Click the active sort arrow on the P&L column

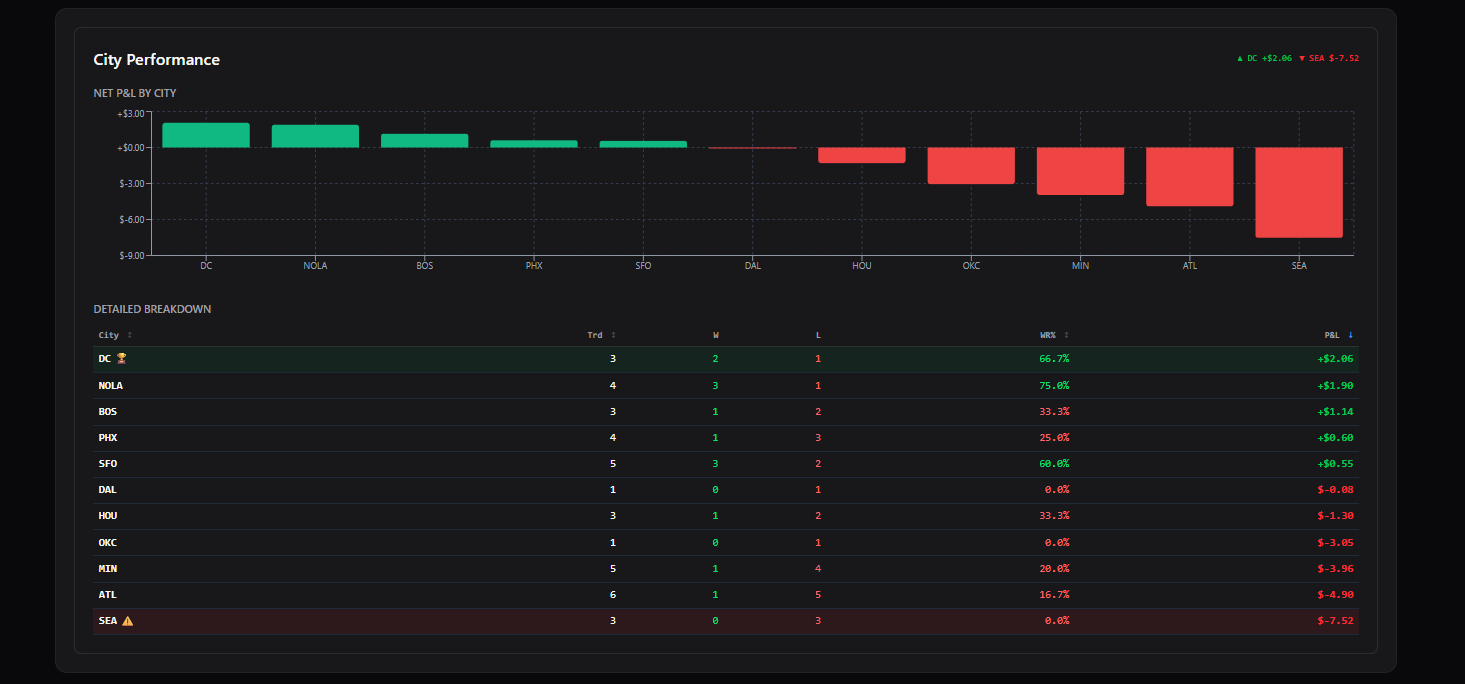[x=1351, y=335]
